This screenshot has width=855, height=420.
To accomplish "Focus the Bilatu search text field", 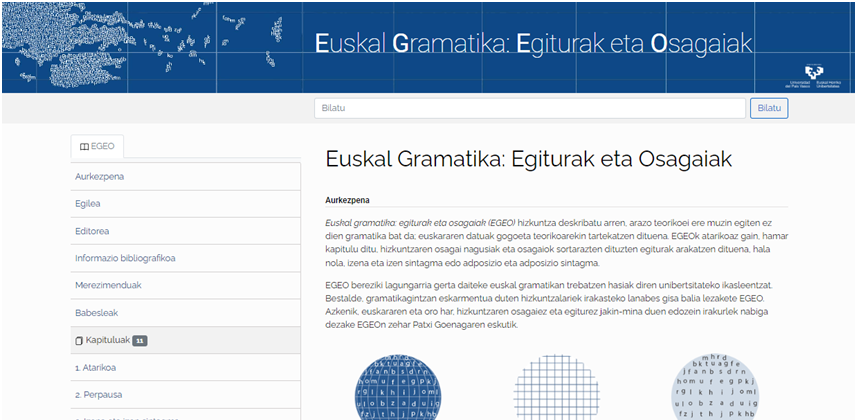I will 530,108.
